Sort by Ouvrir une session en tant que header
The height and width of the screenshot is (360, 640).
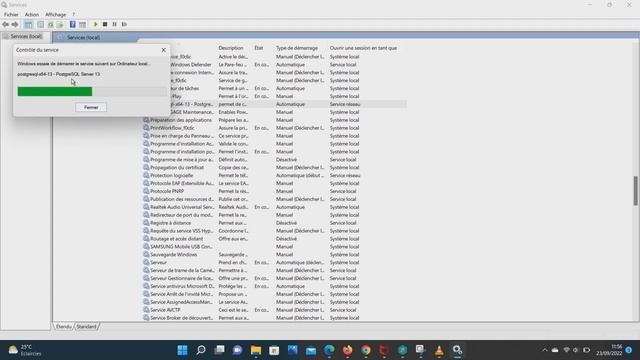[363, 48]
